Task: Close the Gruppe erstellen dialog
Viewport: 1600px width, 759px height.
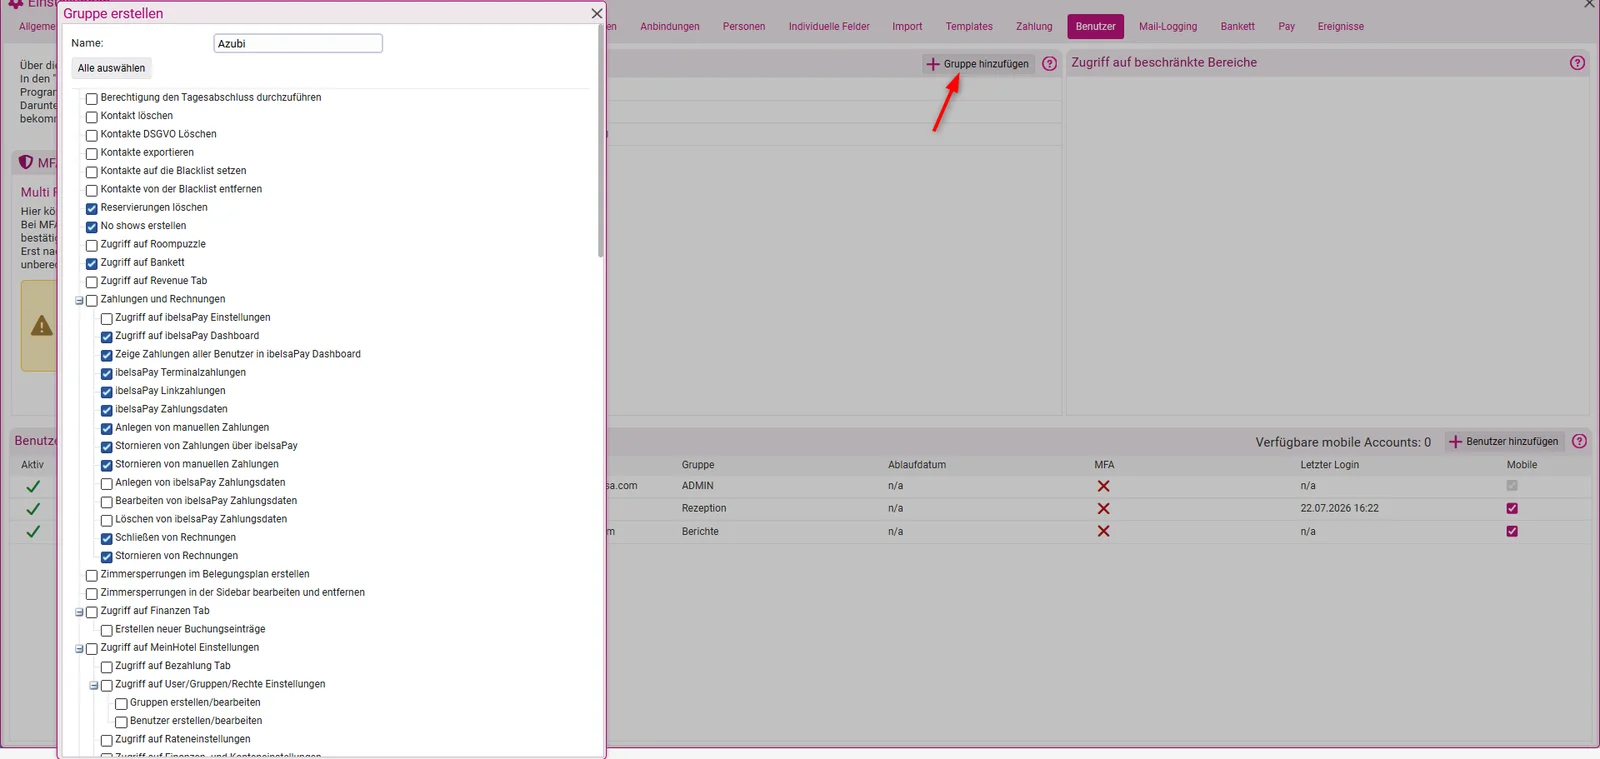Action: click(x=597, y=14)
